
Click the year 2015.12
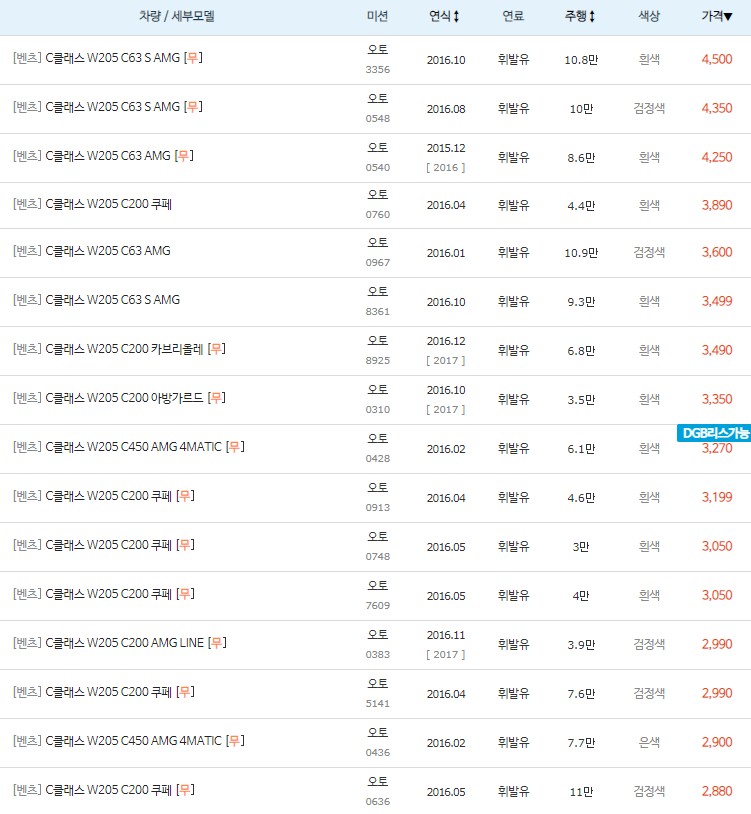pos(446,148)
